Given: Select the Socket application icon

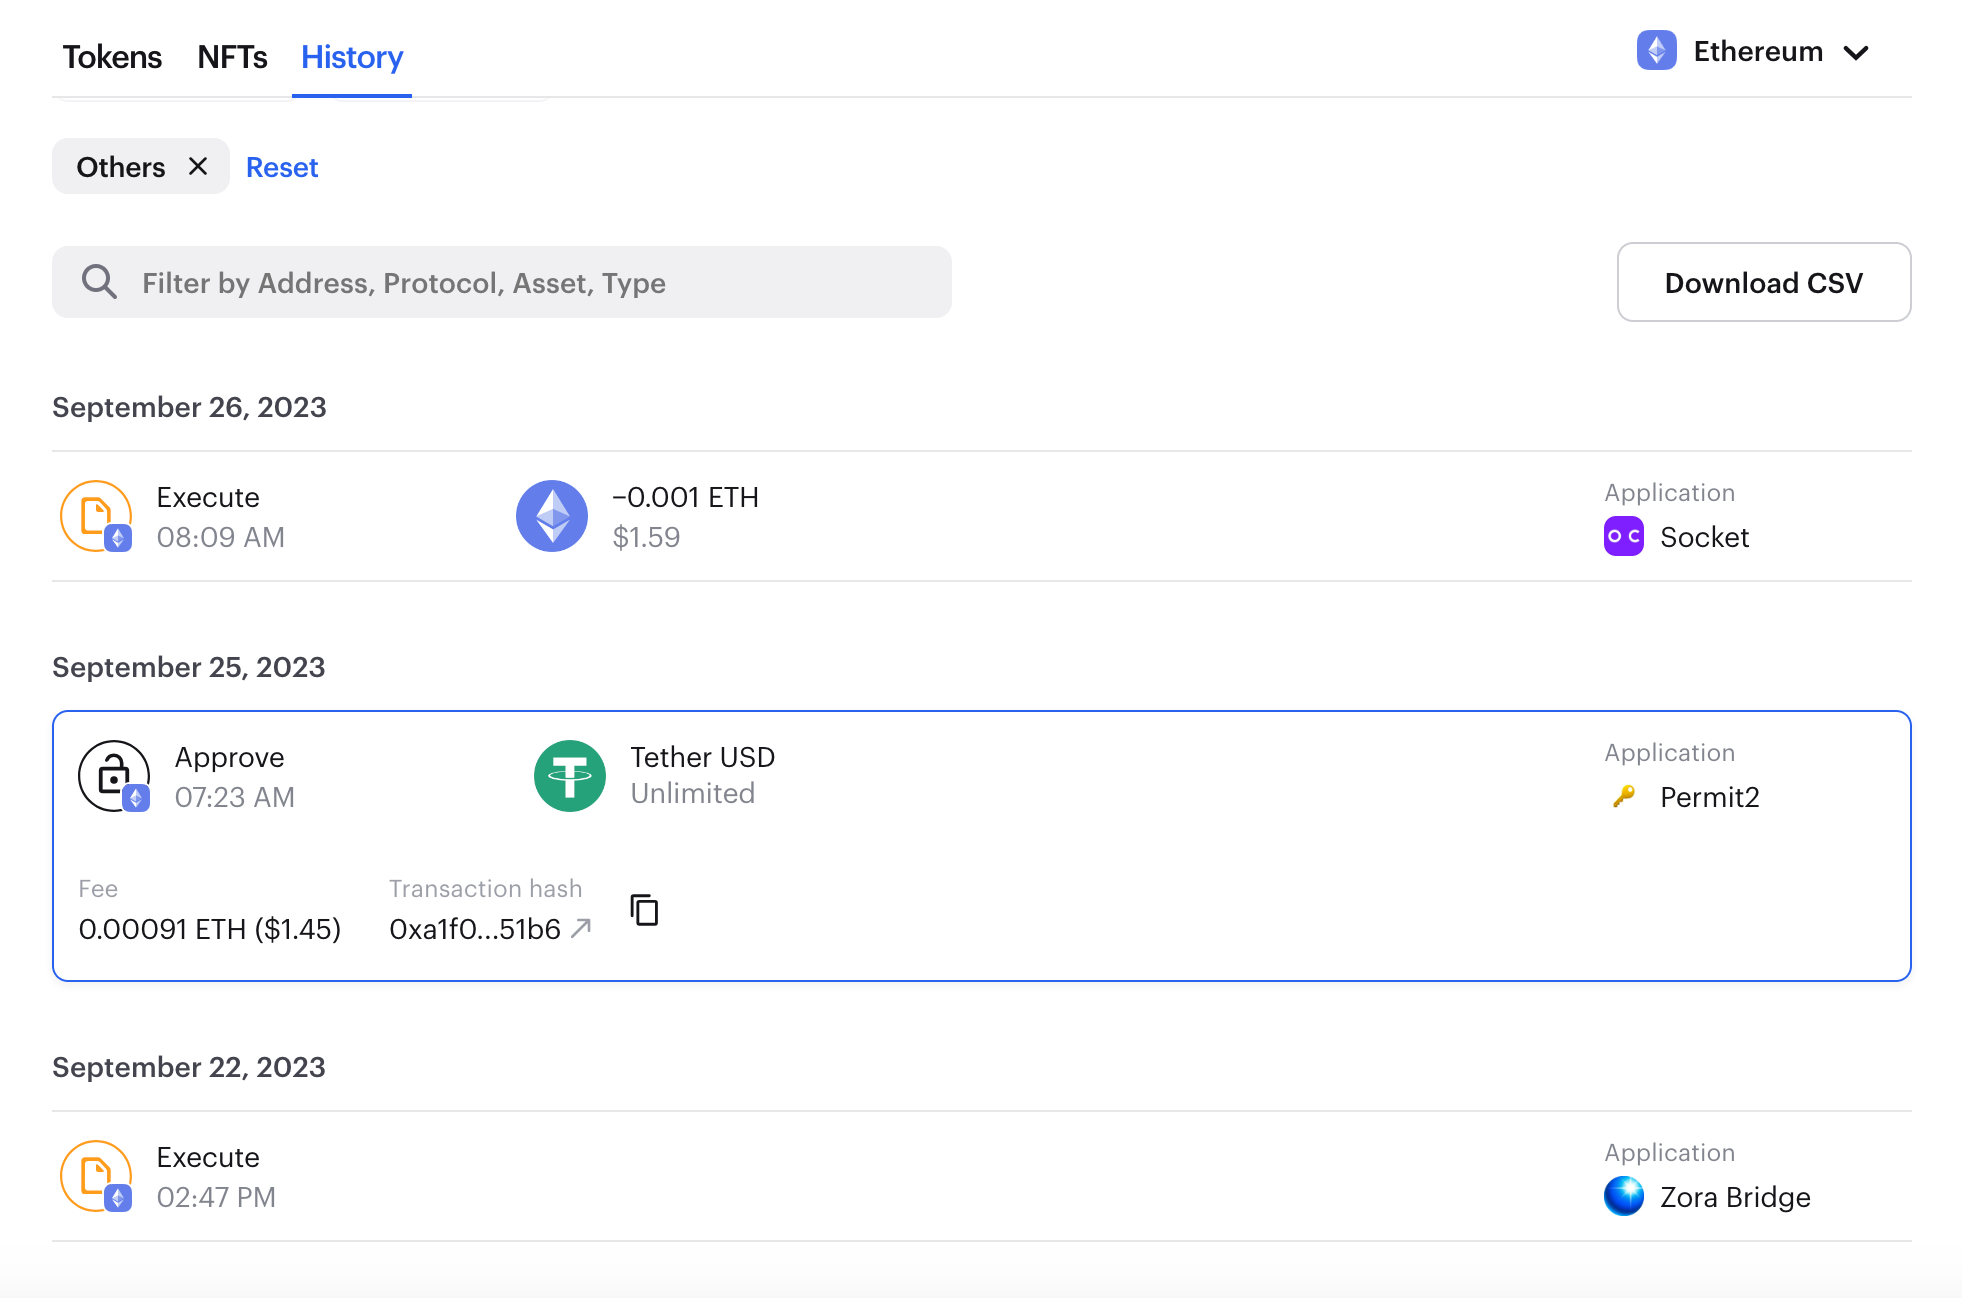Looking at the screenshot, I should pos(1622,537).
